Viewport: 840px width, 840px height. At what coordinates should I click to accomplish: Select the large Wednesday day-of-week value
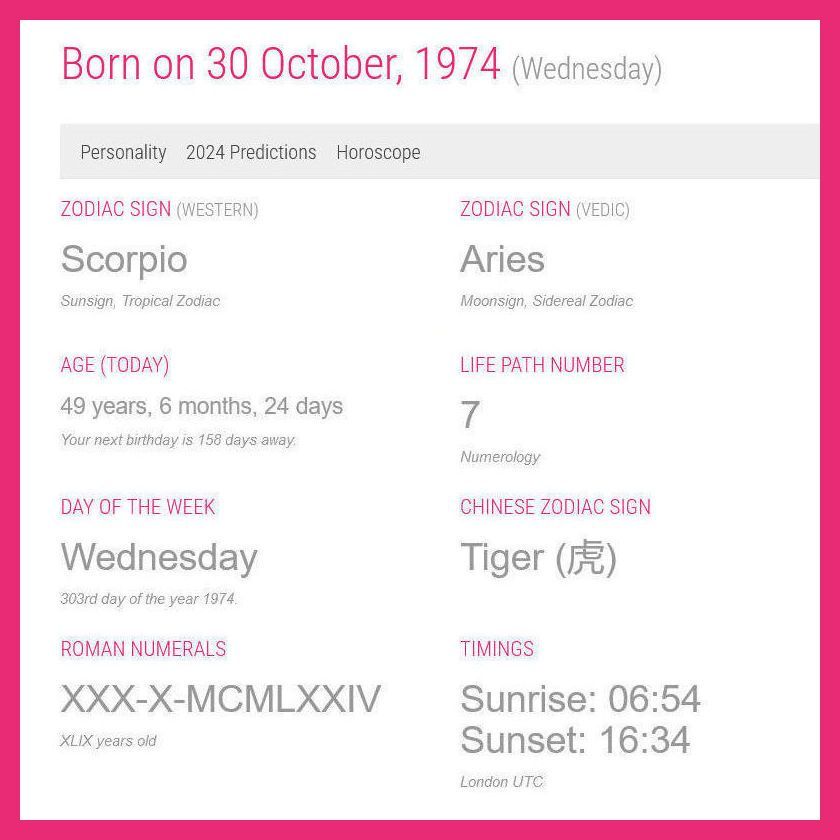[159, 558]
